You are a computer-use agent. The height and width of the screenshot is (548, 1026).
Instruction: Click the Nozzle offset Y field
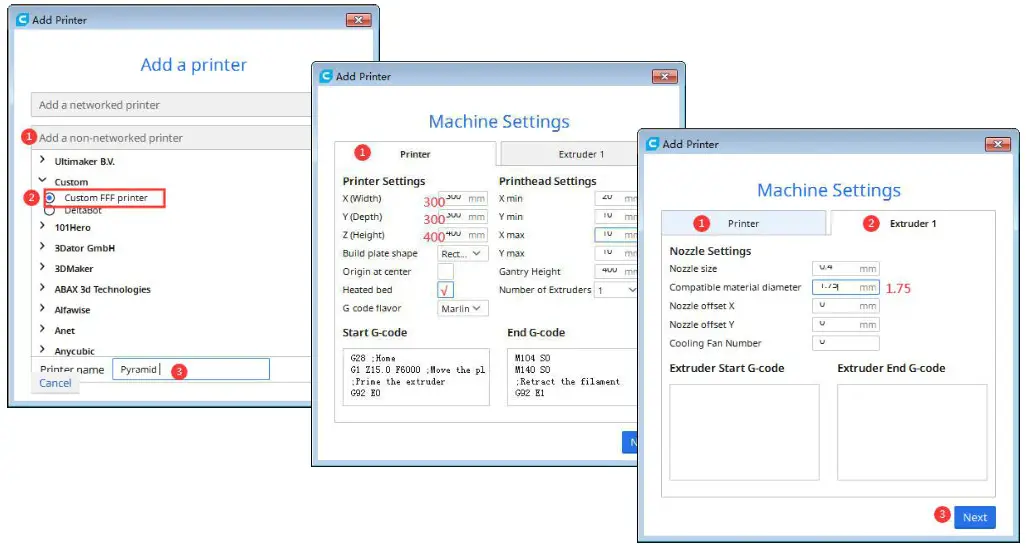pyautogui.click(x=845, y=324)
